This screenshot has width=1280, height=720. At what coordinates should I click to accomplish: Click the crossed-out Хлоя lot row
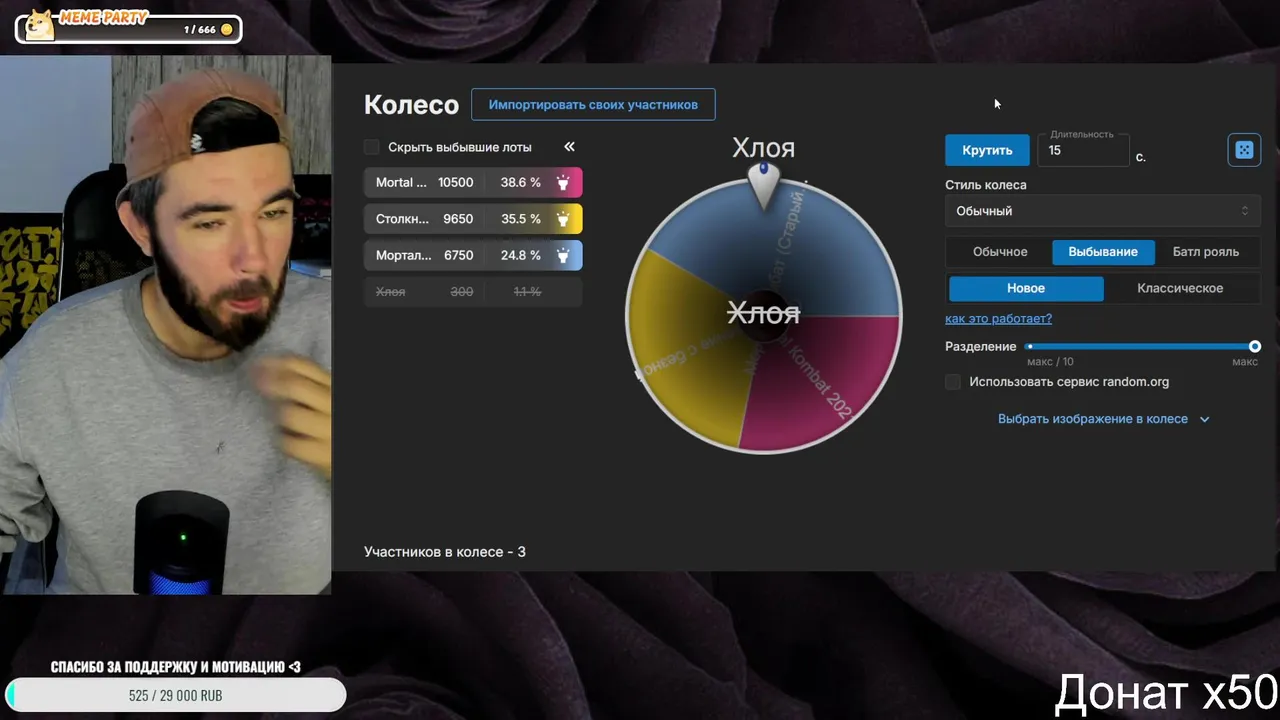point(473,291)
